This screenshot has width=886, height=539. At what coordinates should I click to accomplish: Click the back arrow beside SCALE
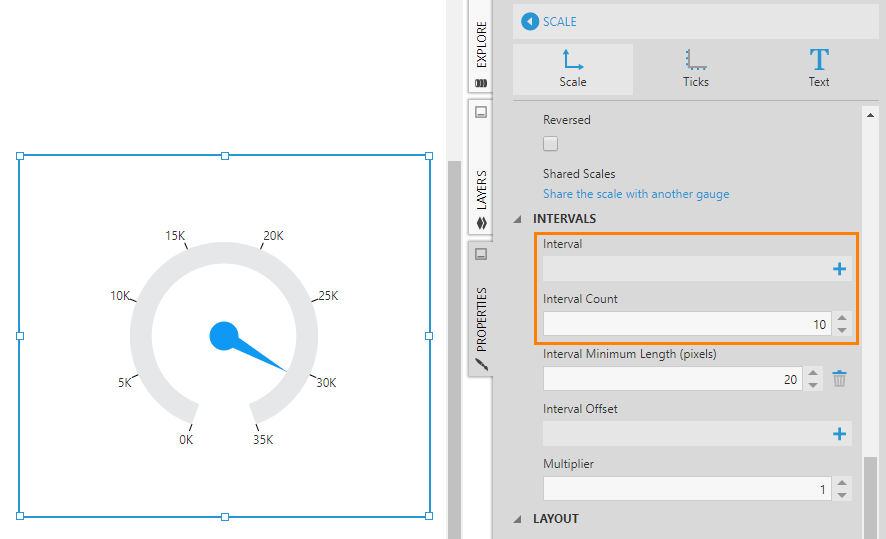530,21
